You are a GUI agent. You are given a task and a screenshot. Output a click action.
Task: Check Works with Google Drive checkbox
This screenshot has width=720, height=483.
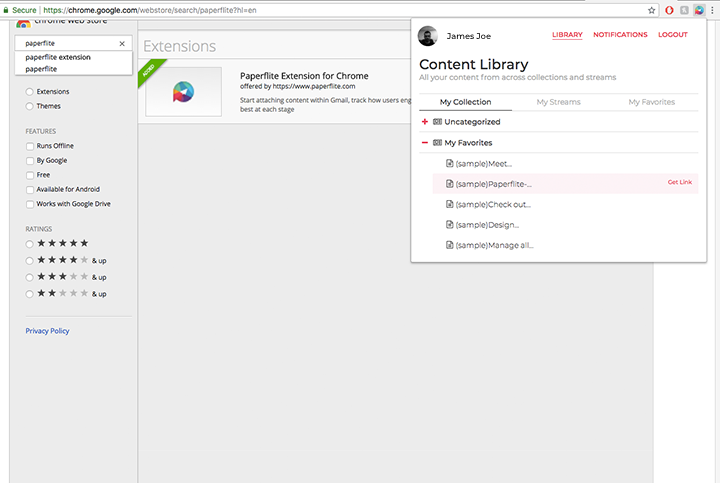[30, 204]
